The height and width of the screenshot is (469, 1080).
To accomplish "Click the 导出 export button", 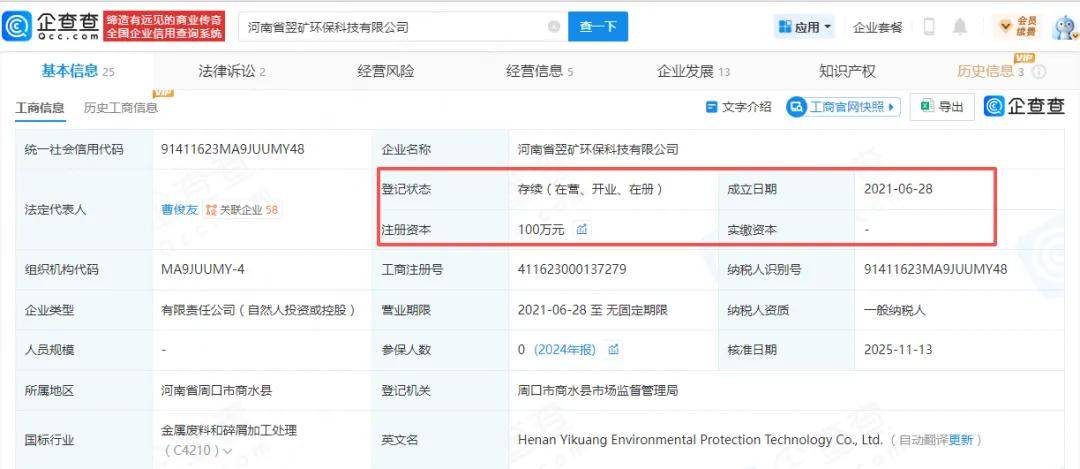I will point(942,107).
